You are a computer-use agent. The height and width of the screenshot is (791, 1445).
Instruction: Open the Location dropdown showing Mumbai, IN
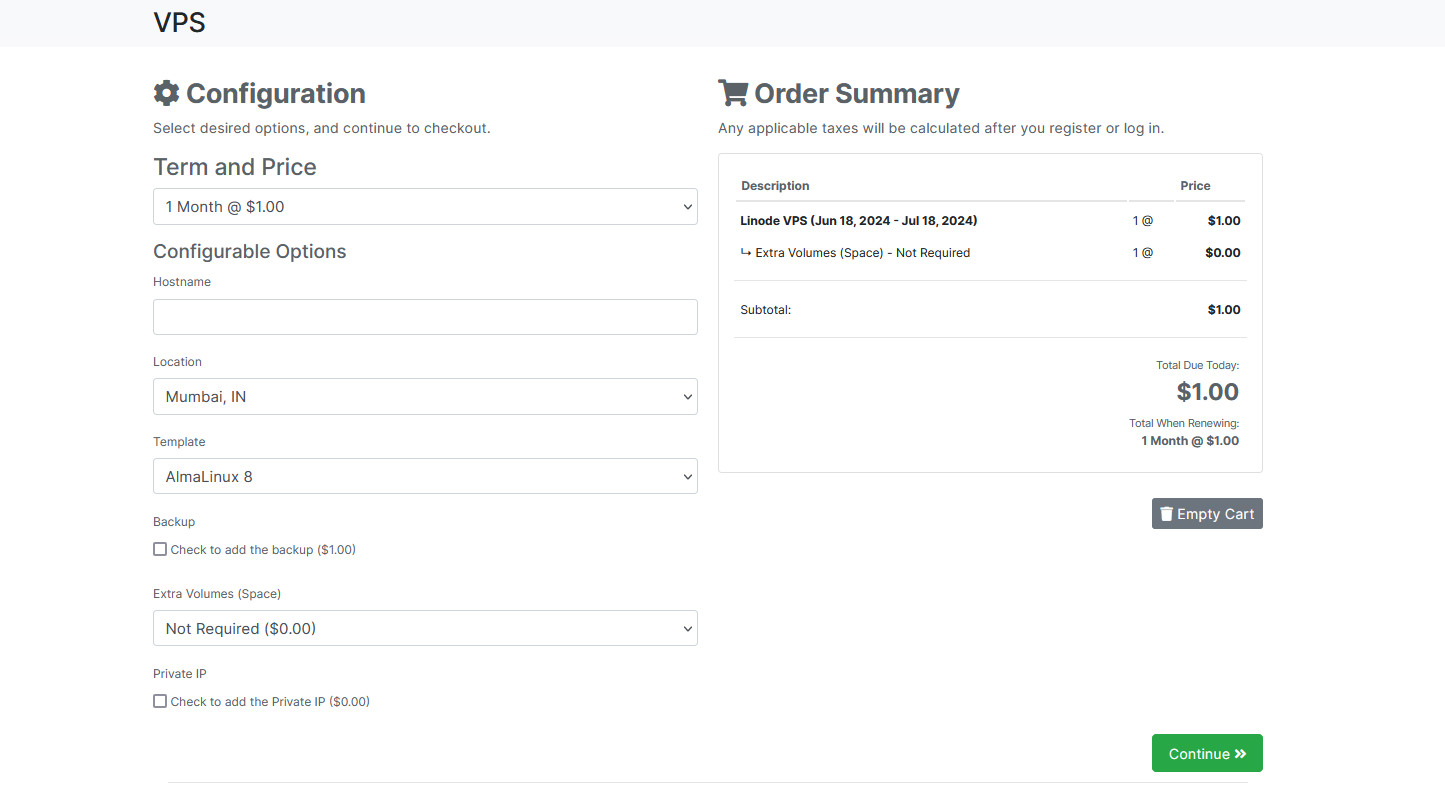click(x=425, y=397)
